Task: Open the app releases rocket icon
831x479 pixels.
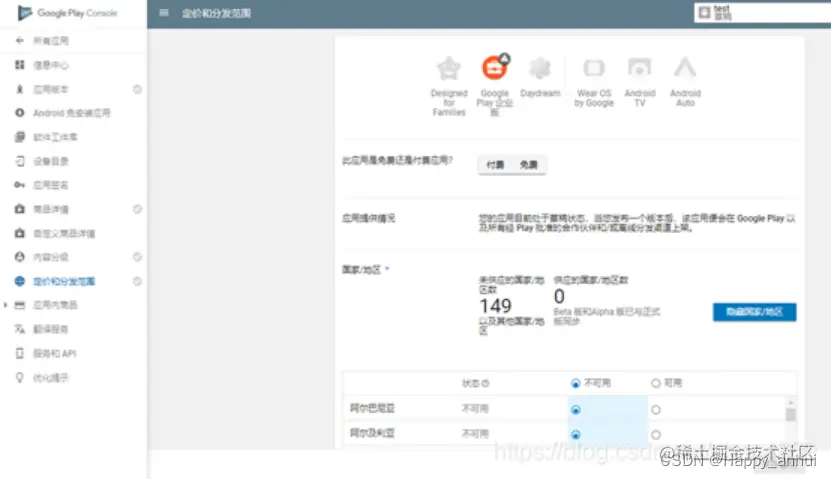Action: click(x=20, y=89)
